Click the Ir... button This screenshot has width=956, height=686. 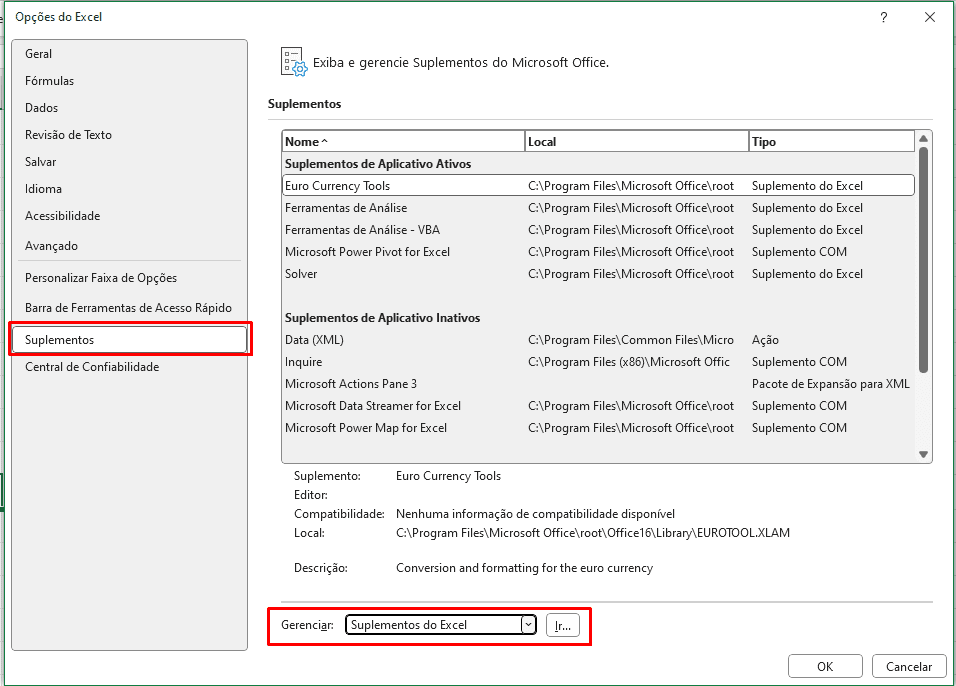(x=563, y=625)
